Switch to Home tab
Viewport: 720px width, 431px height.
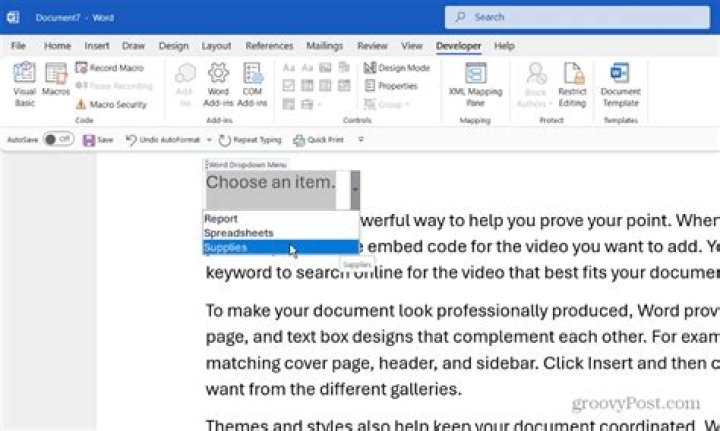tap(57, 45)
